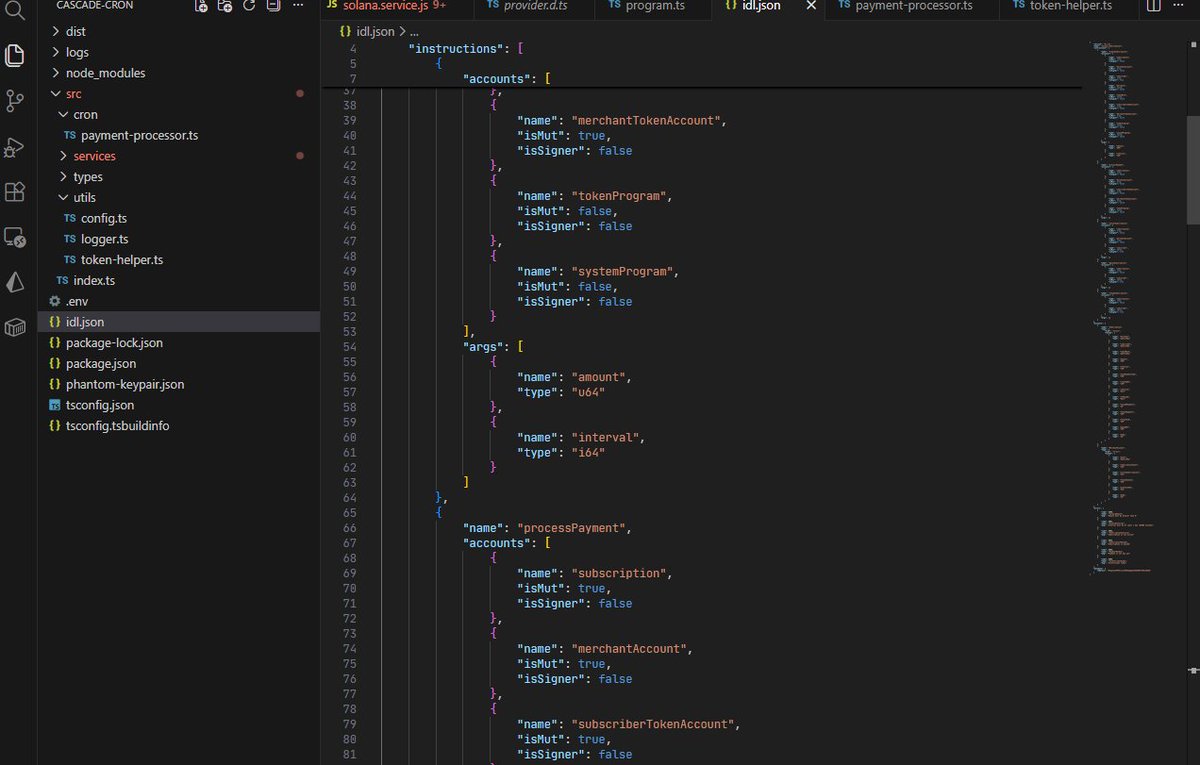Image resolution: width=1200 pixels, height=765 pixels.
Task: Open the Source Control view
Action: tap(14, 101)
